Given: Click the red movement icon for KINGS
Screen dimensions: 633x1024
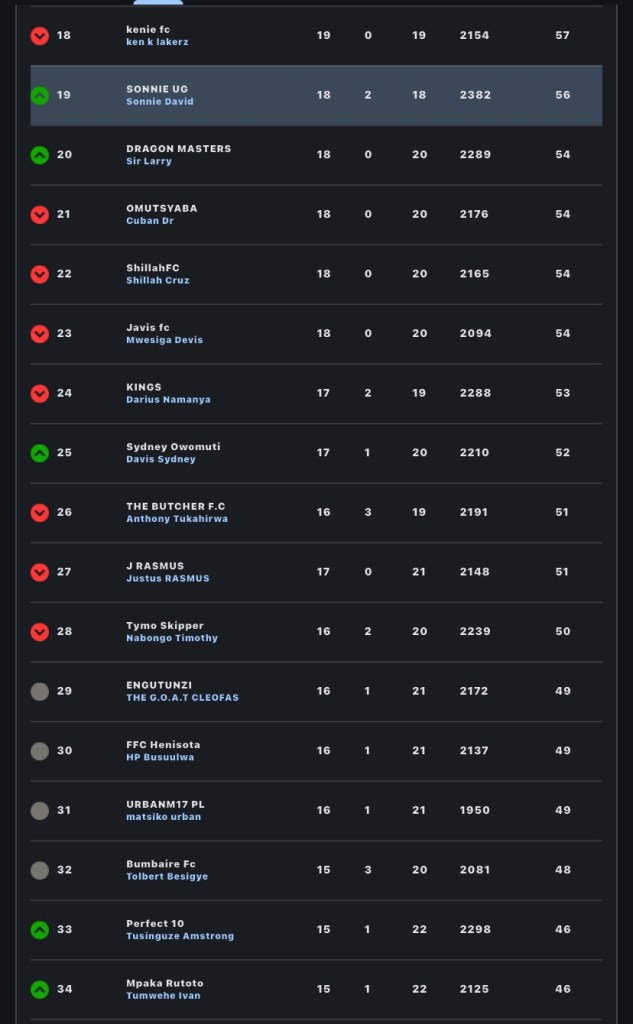Looking at the screenshot, I should (x=40, y=394).
